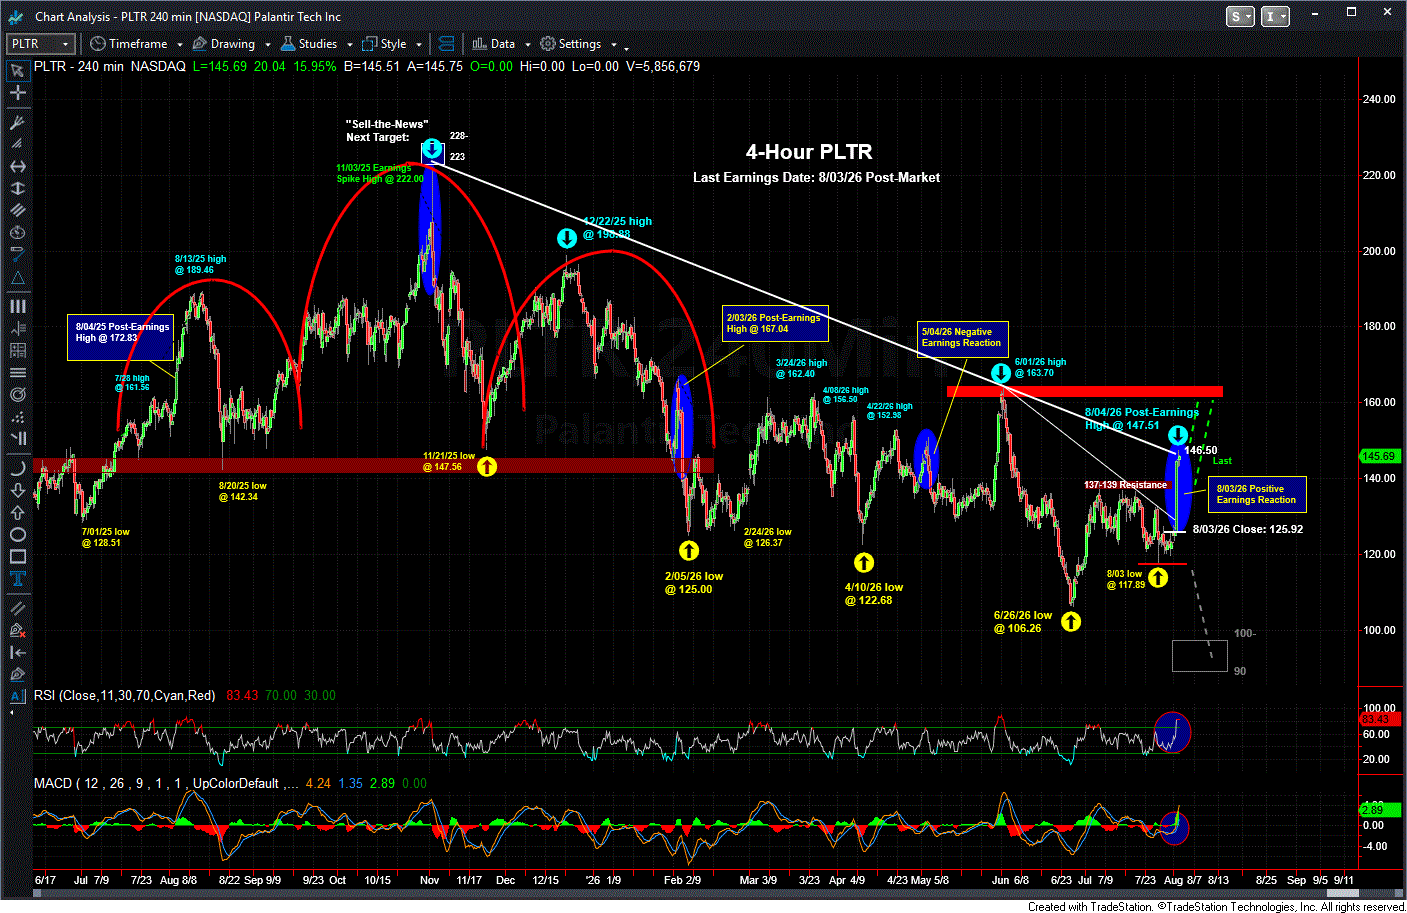Open the Timeframe menu
The height and width of the screenshot is (913, 1407).
pyautogui.click(x=129, y=44)
